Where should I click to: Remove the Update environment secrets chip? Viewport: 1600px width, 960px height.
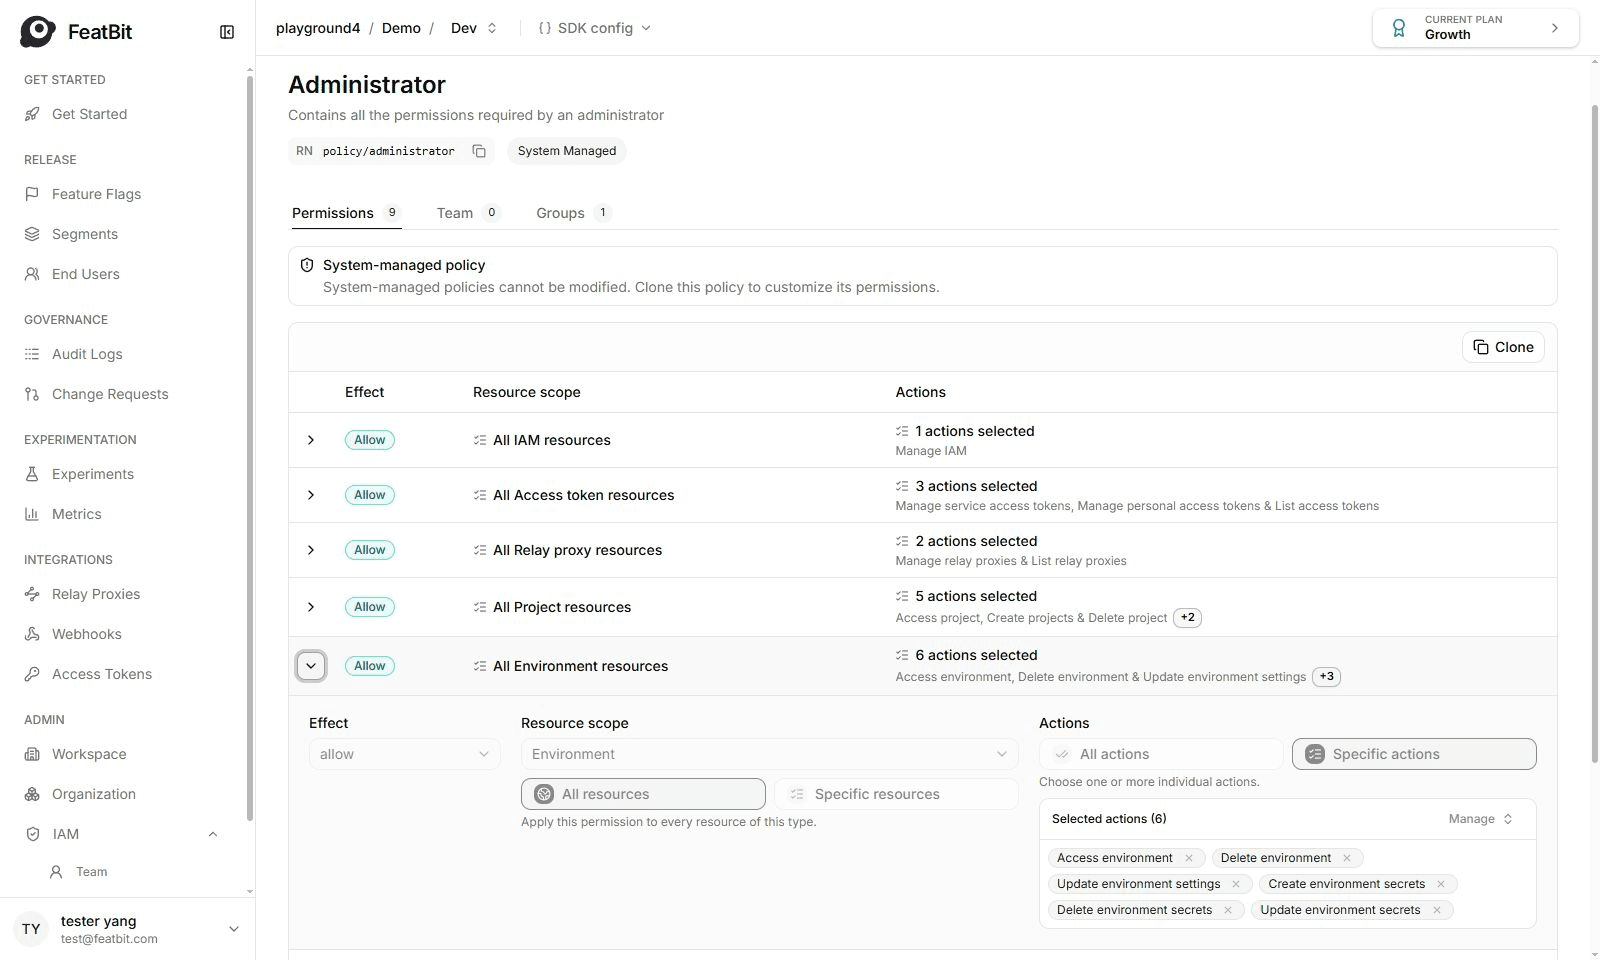point(1437,910)
